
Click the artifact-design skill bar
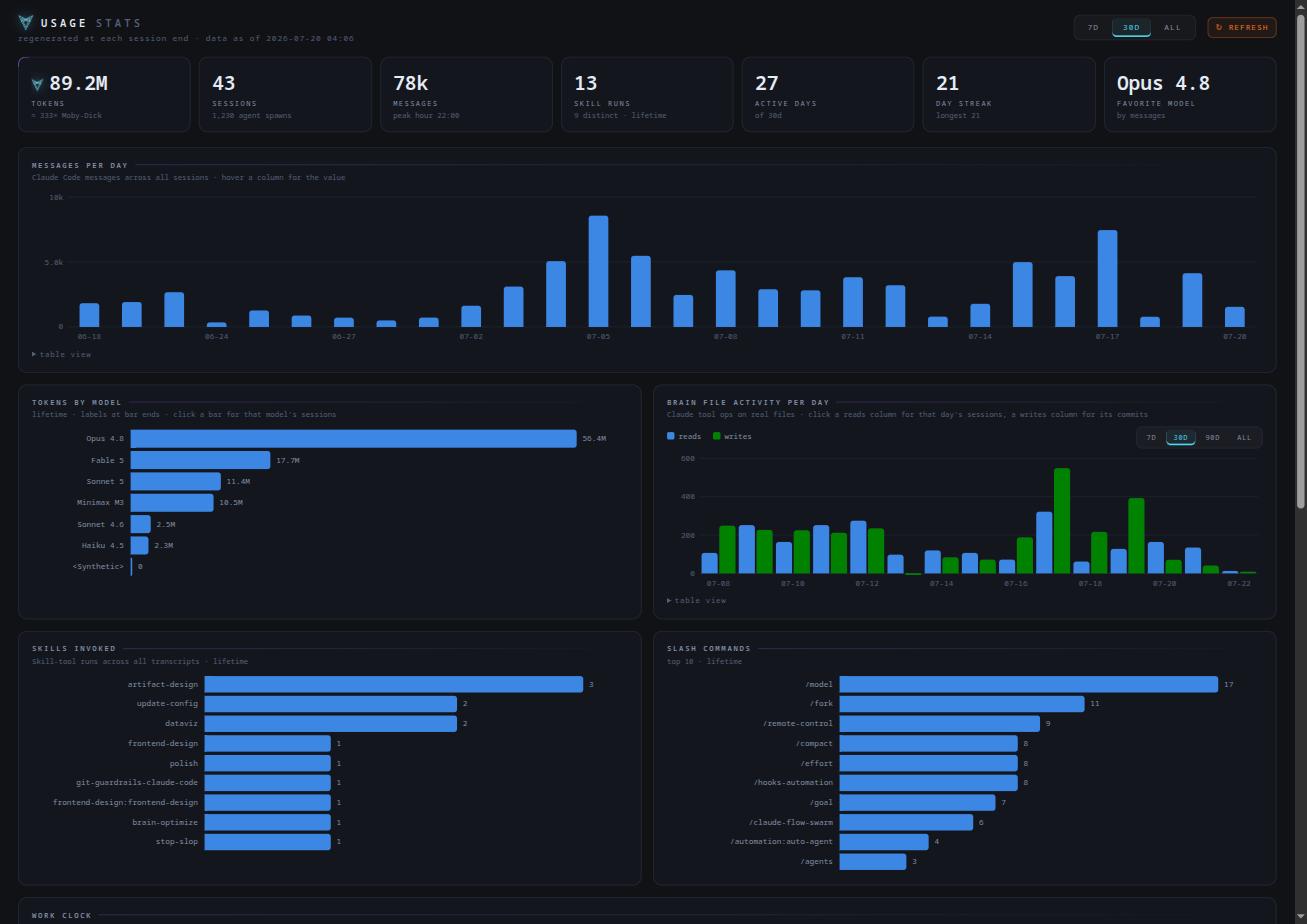click(394, 684)
